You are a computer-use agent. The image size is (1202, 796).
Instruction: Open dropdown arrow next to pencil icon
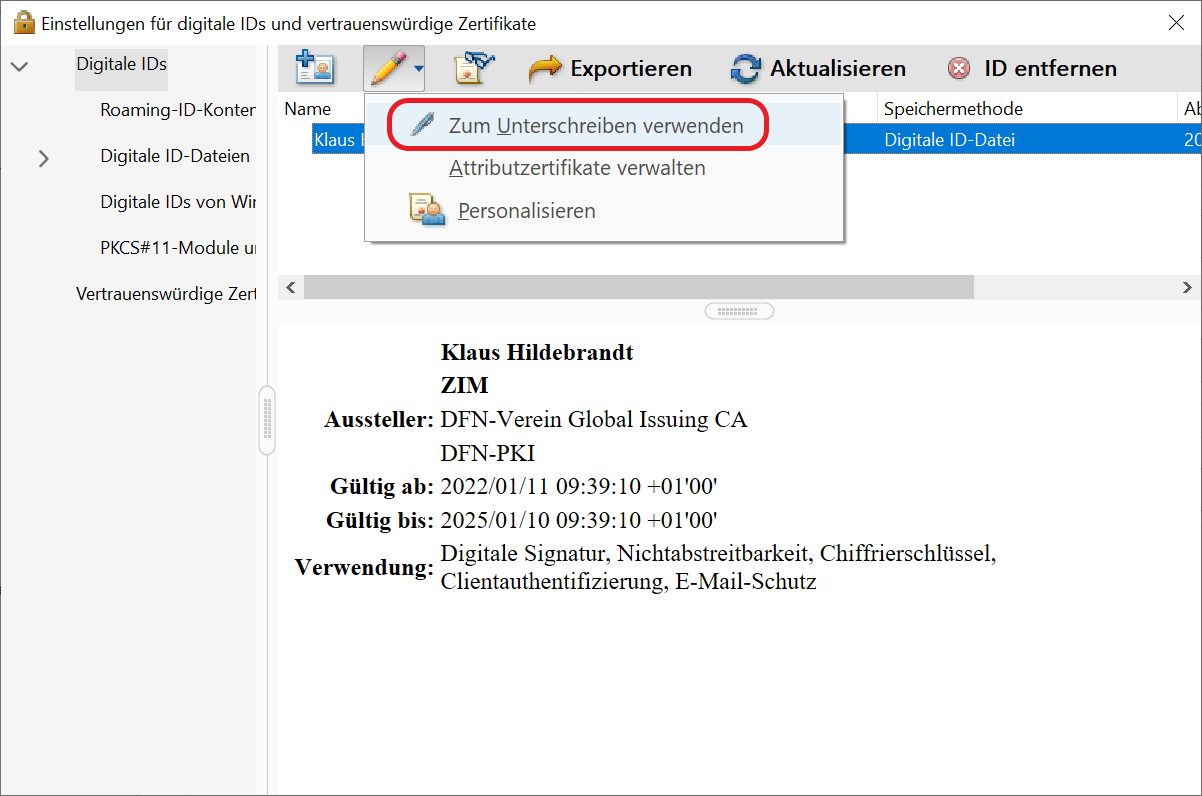(418, 69)
